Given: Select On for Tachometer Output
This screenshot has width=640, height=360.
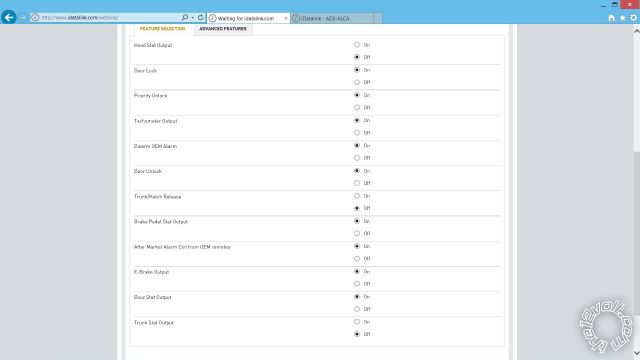Looking at the screenshot, I should coord(357,120).
